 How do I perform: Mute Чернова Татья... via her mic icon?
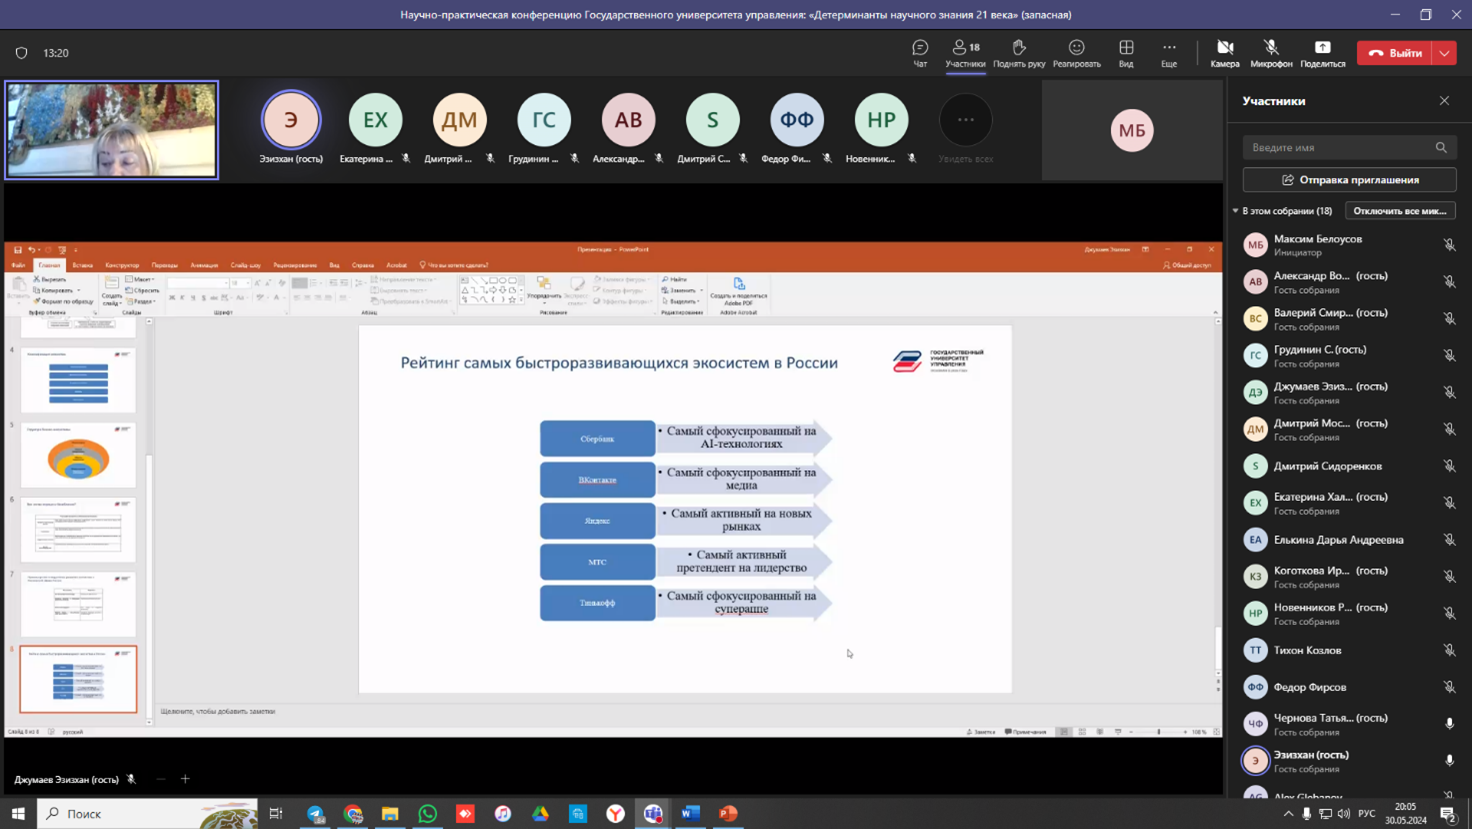tap(1449, 724)
